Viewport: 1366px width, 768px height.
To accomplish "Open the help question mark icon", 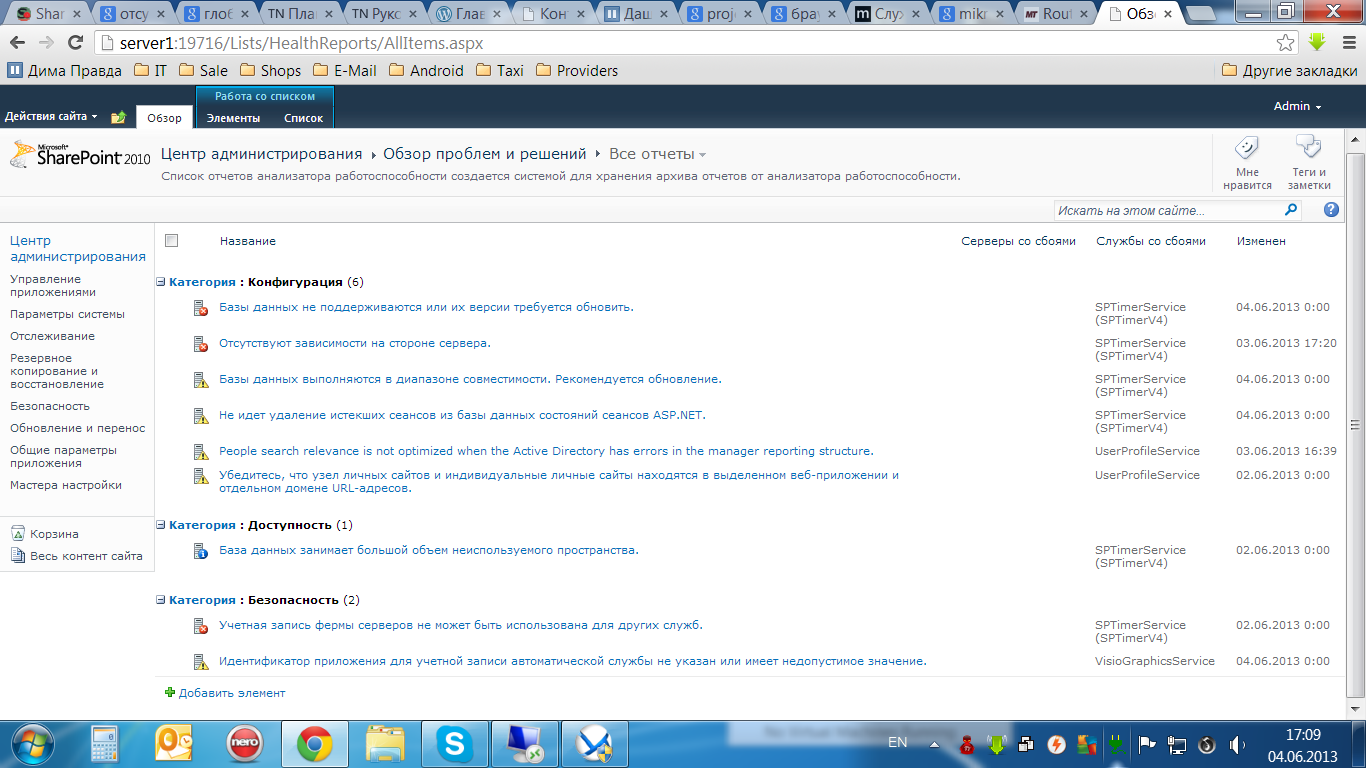I will coord(1331,210).
